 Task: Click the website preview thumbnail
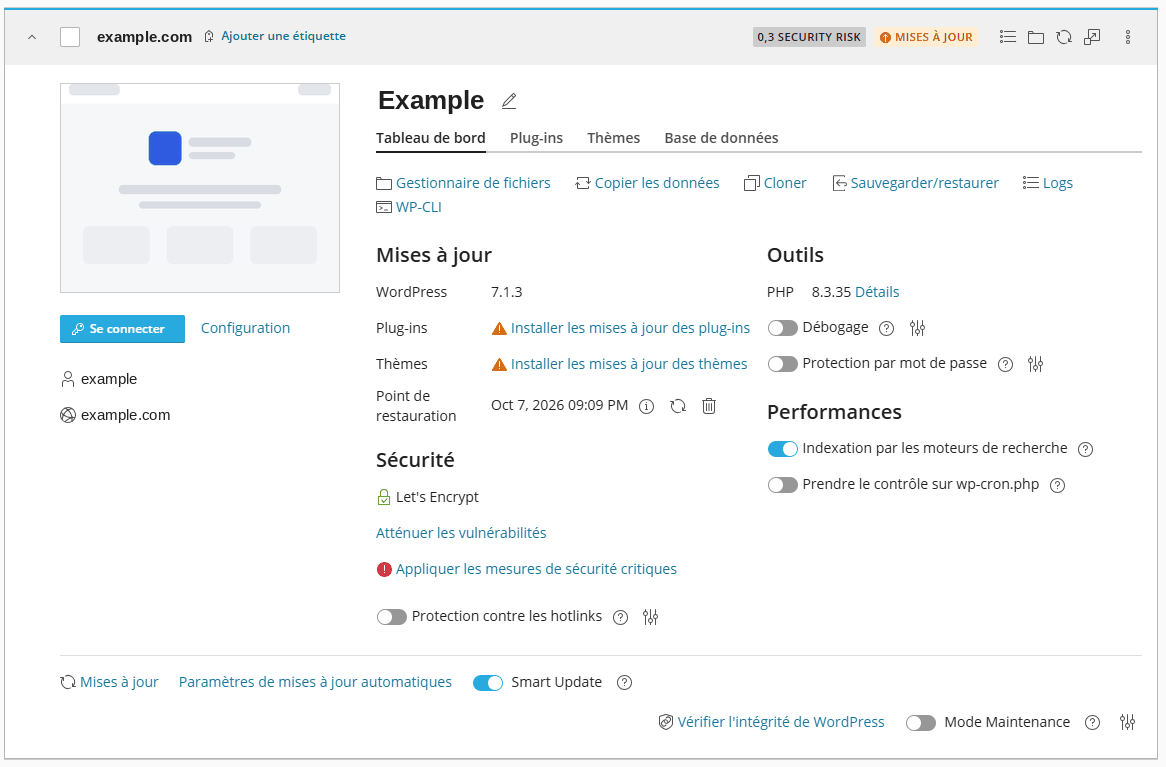tap(200, 187)
